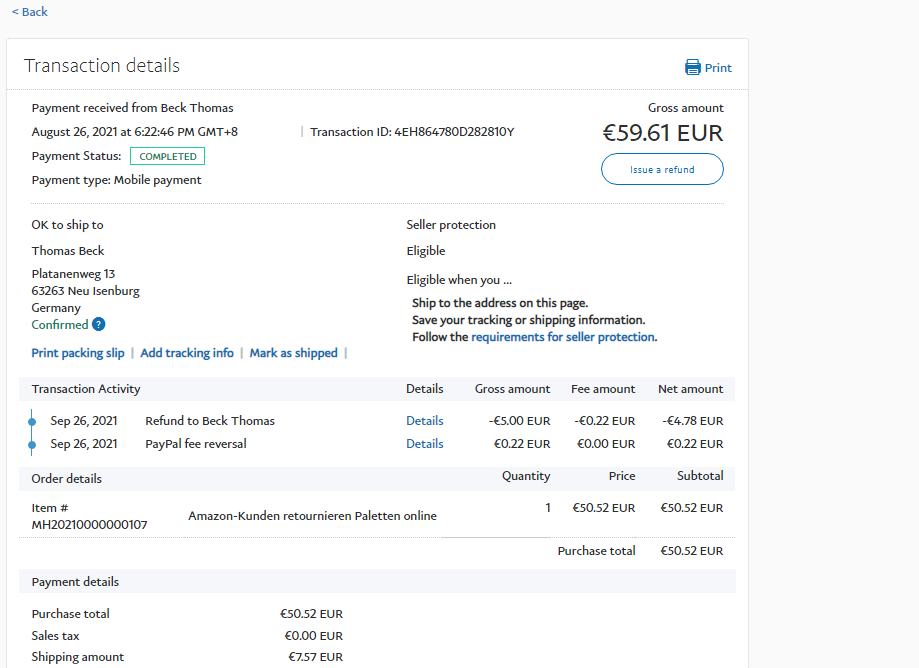Image resolution: width=919 pixels, height=668 pixels.
Task: Click the timeline dot for the Beck Thomas refund
Action: pyautogui.click(x=32, y=422)
